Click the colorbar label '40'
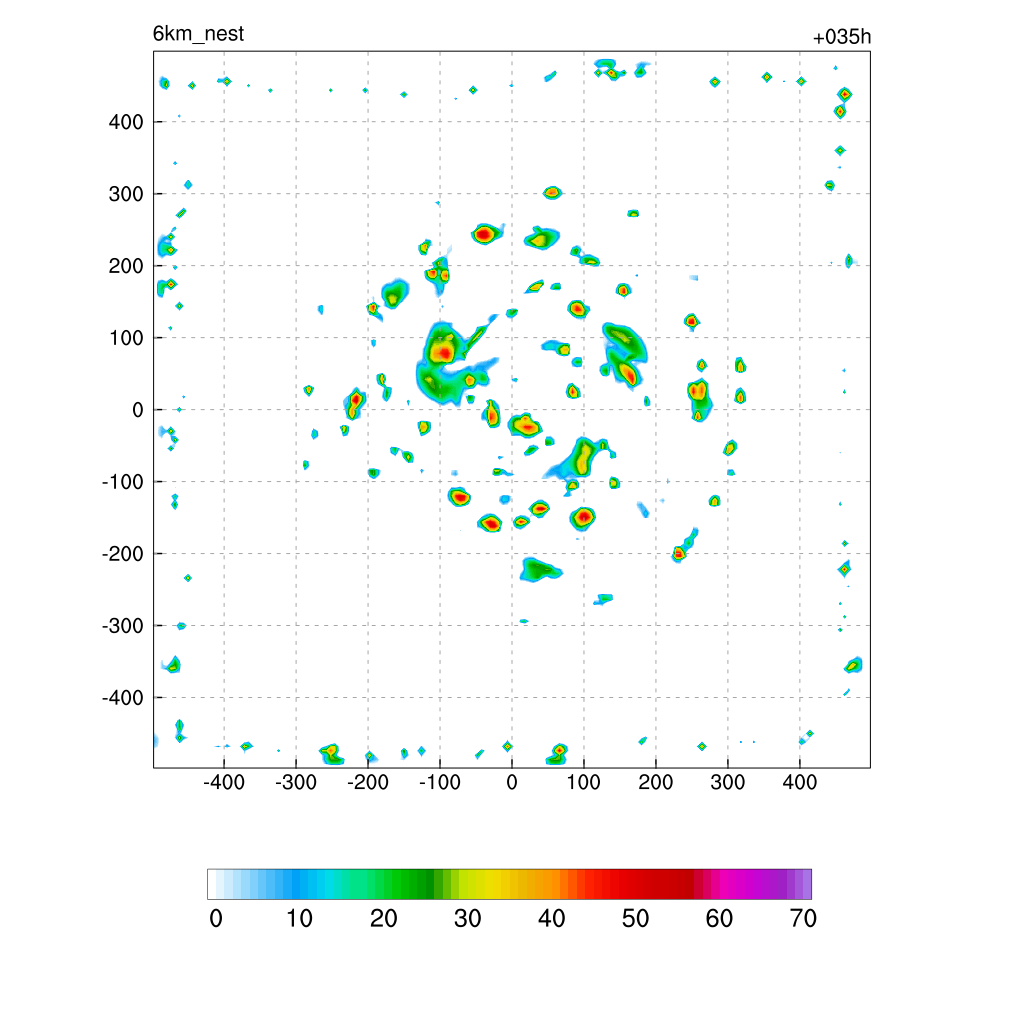Image resolution: width=1024 pixels, height=1024 pixels. 551,919
